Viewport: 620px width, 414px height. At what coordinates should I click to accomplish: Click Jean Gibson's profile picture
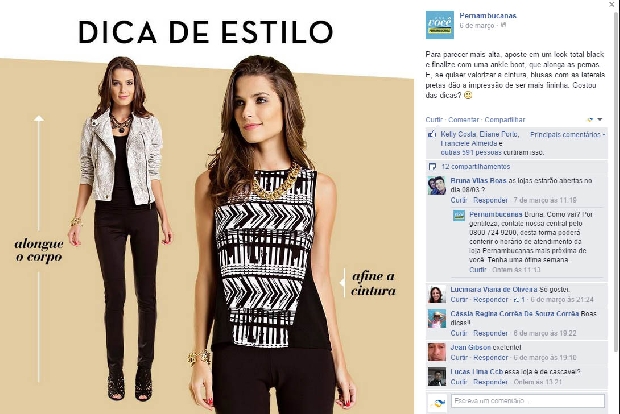[x=437, y=352]
